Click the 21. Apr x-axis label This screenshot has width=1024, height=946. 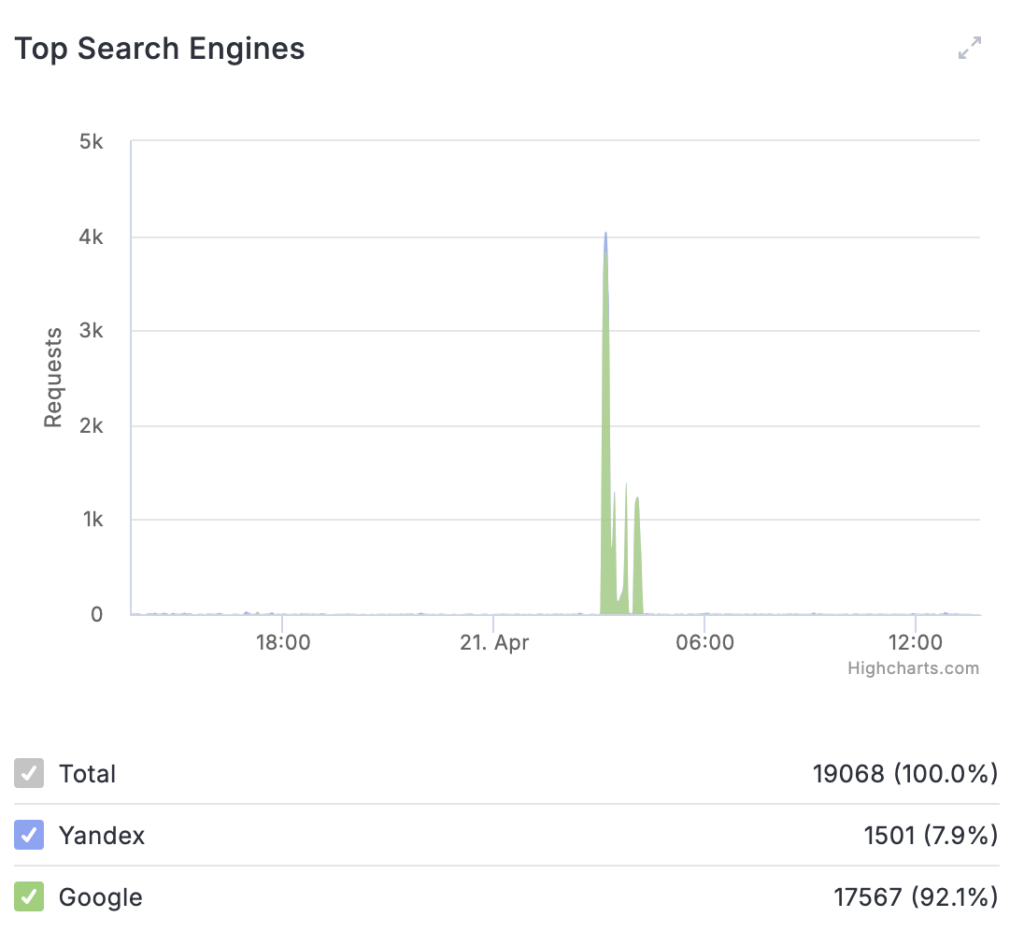[x=494, y=643]
